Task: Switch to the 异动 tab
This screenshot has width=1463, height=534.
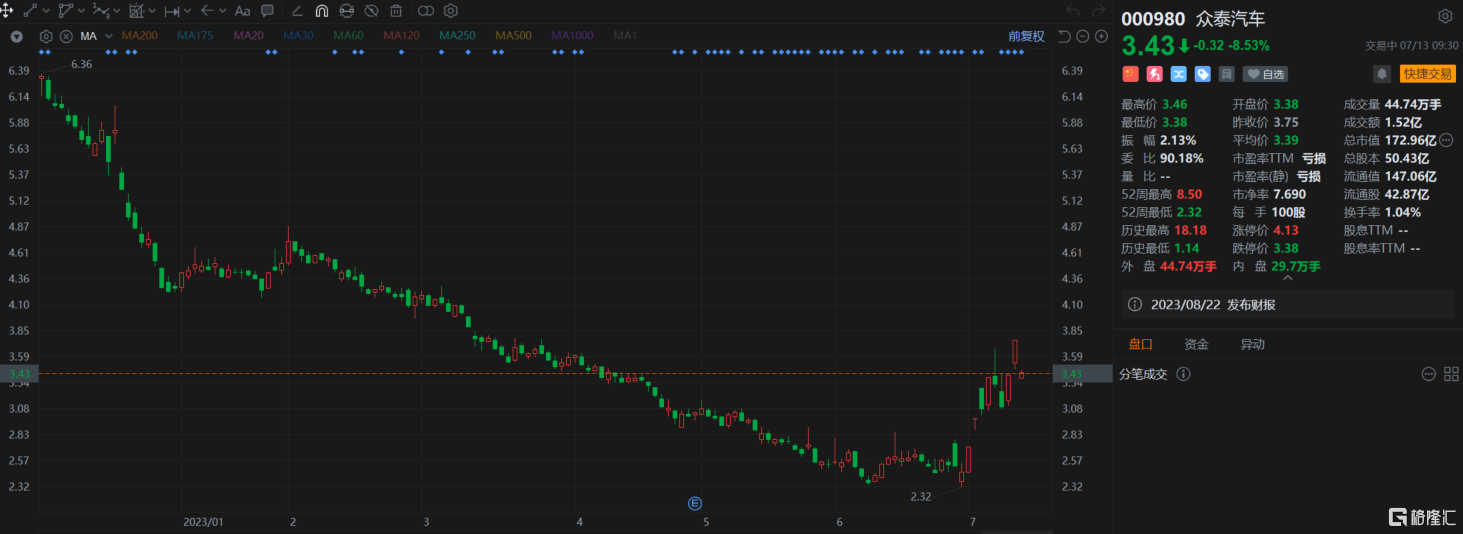Action: click(x=1252, y=344)
